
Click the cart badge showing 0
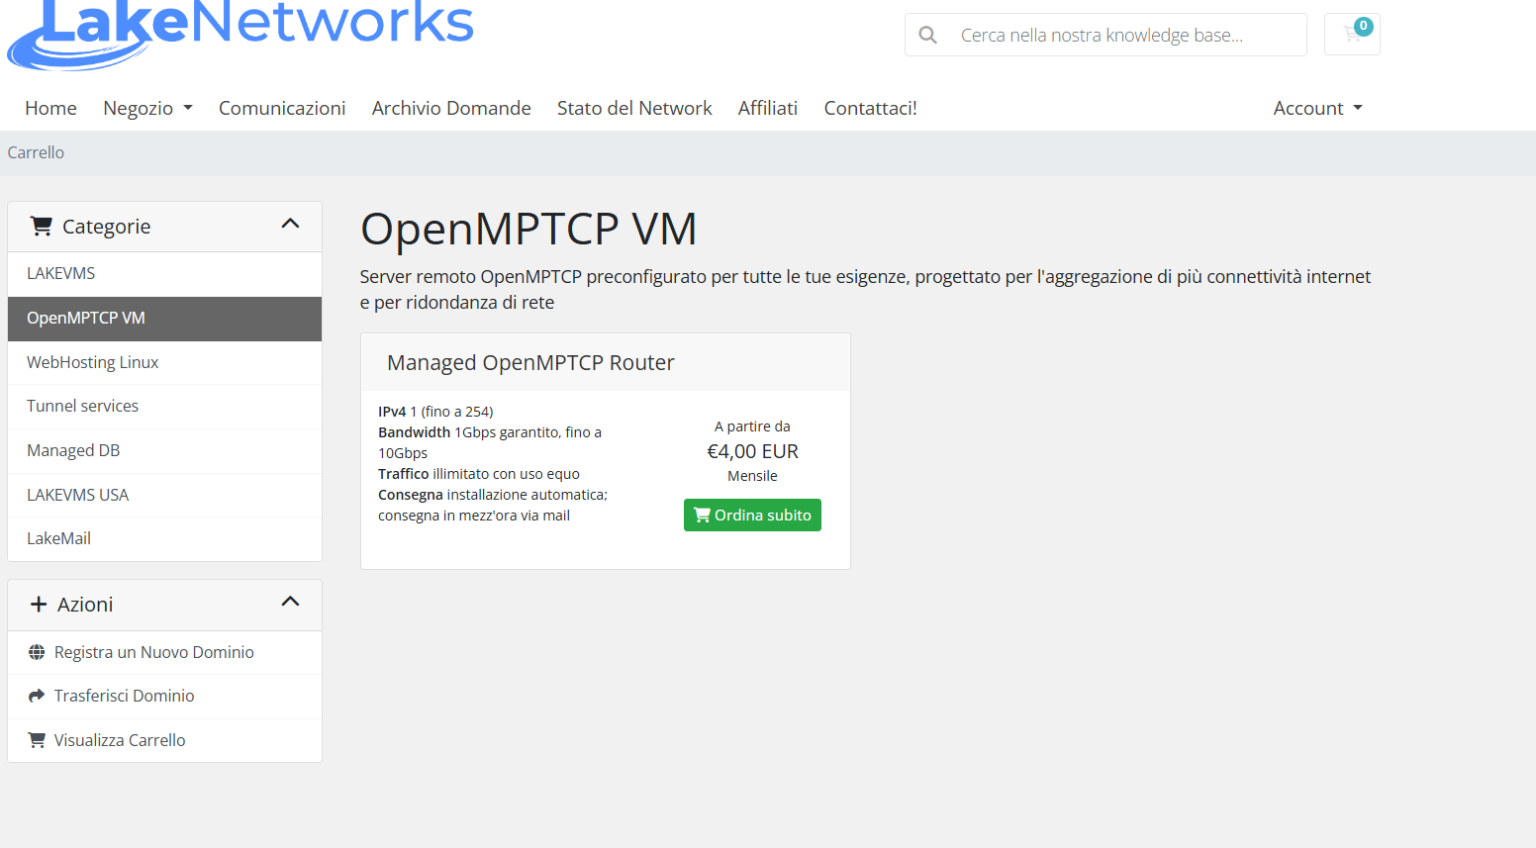pos(1363,26)
